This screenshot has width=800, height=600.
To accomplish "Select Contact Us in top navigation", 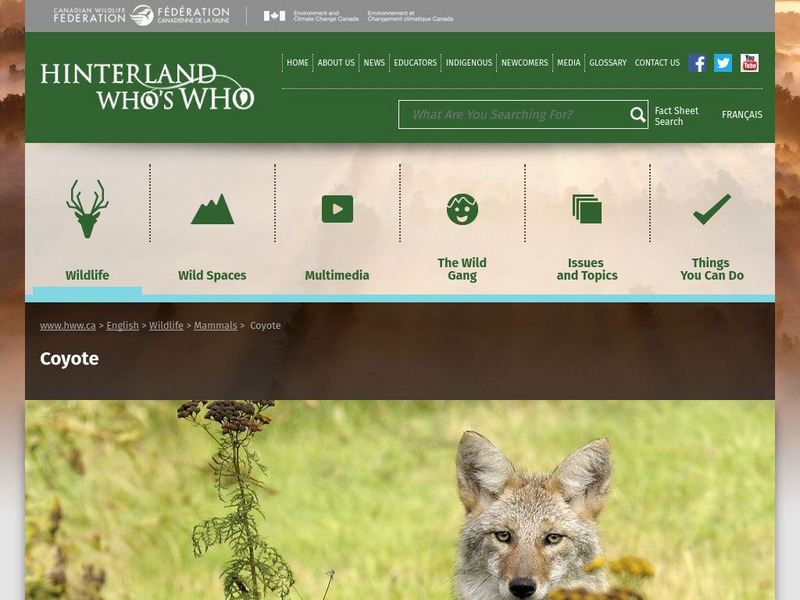I will click(657, 63).
